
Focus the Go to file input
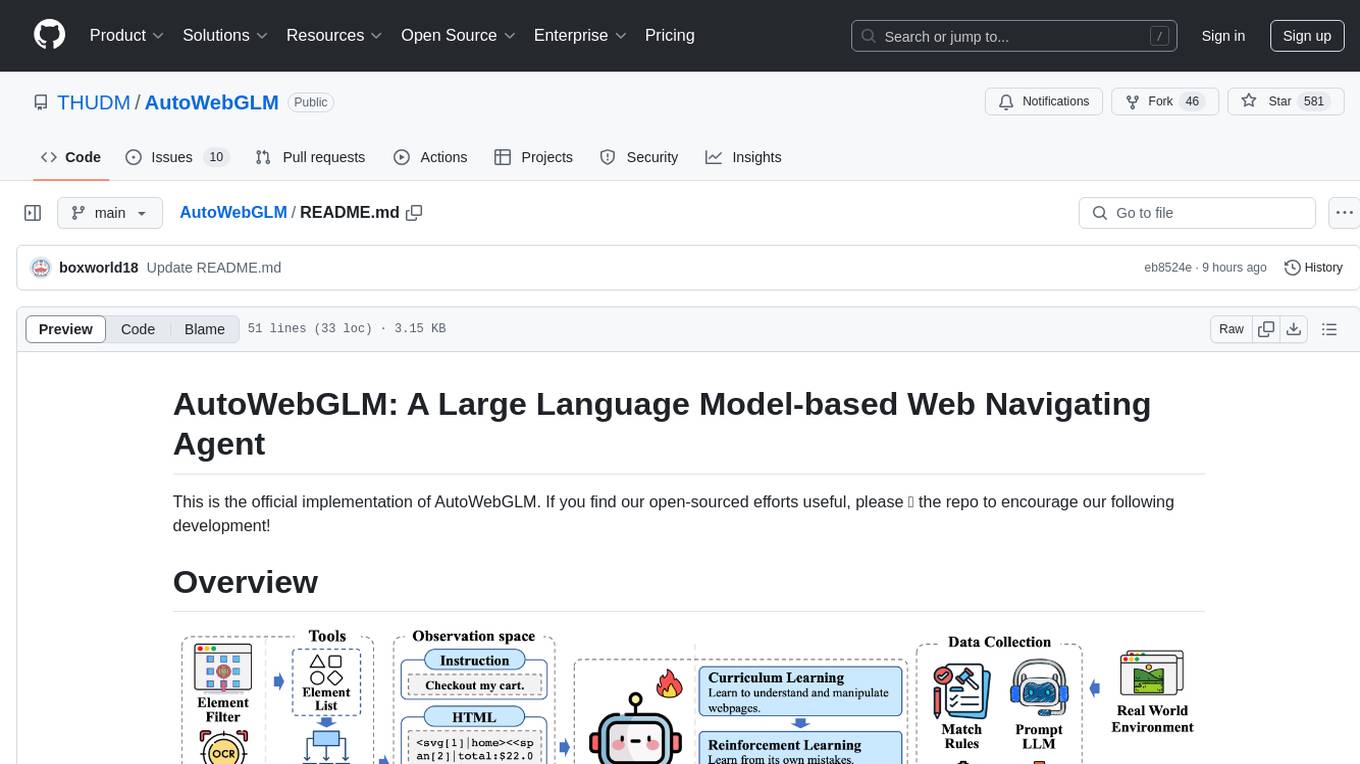[1197, 213]
